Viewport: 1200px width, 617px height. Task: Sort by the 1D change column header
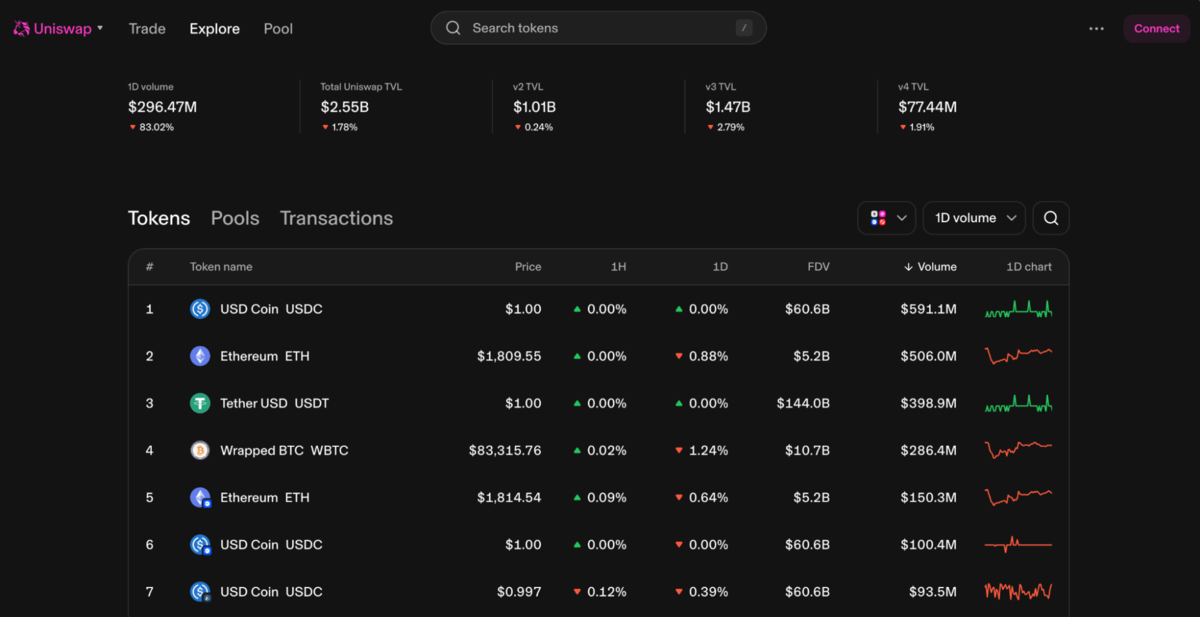point(720,267)
